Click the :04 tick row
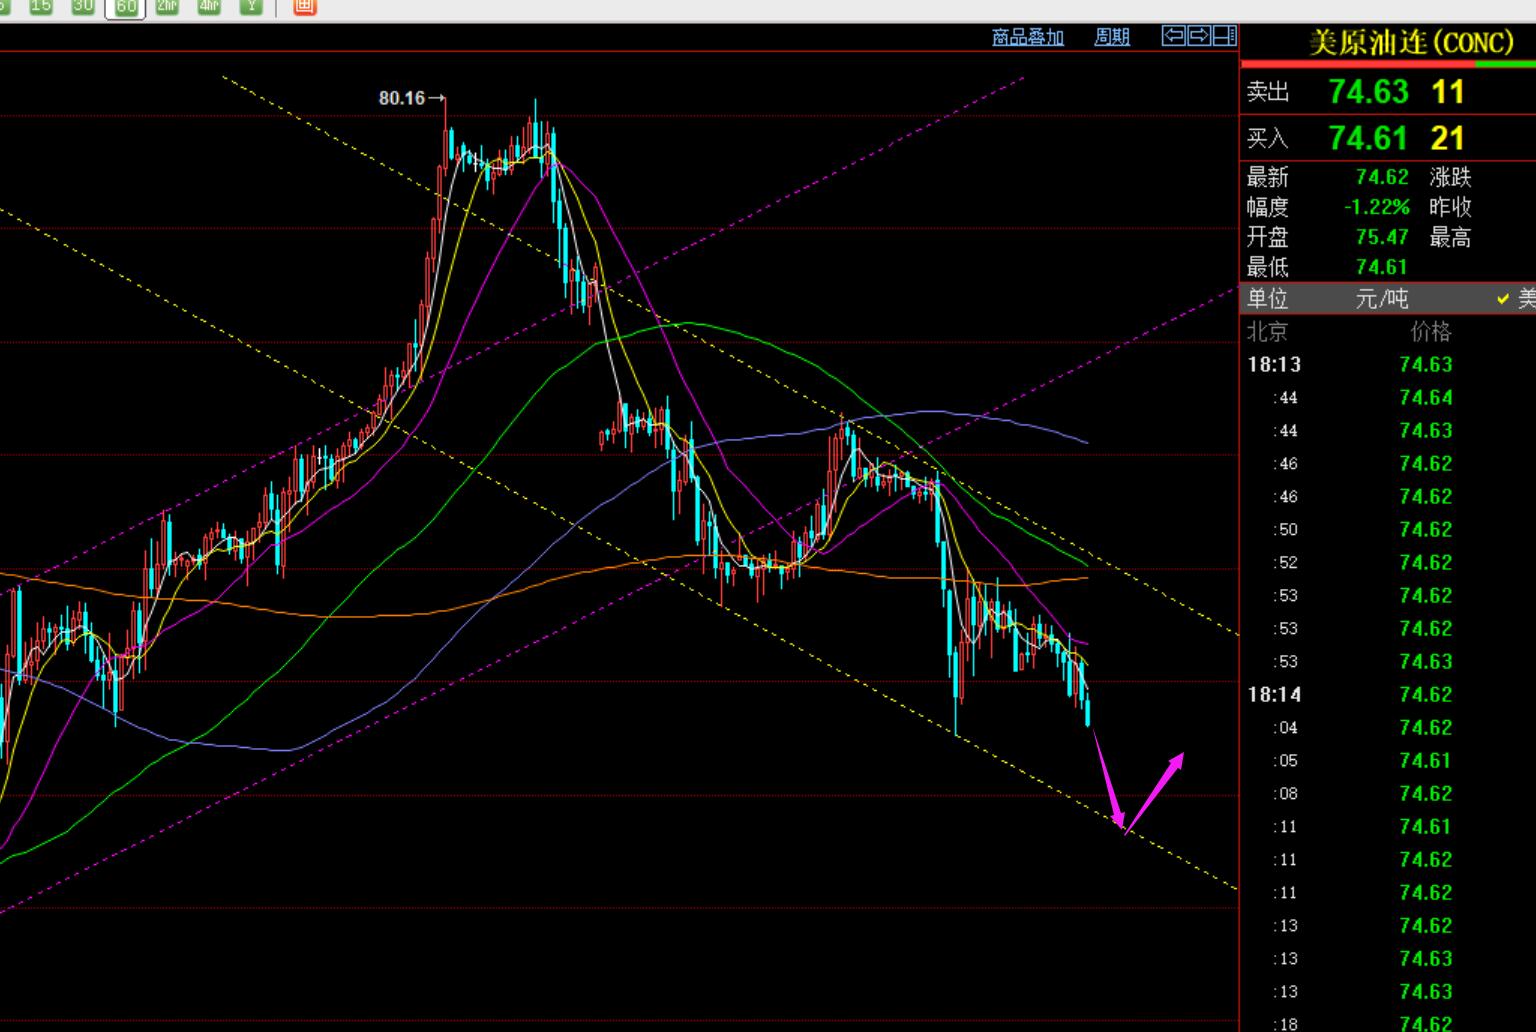Viewport: 1536px width, 1032px height. click(1388, 727)
